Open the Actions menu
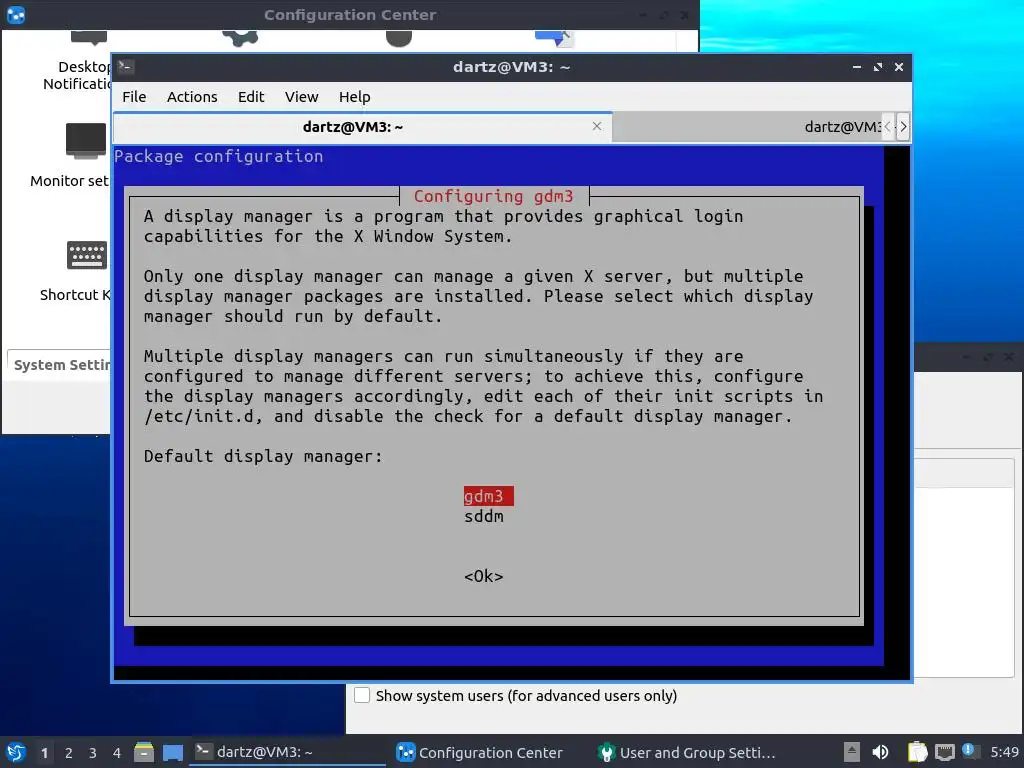 (192, 97)
